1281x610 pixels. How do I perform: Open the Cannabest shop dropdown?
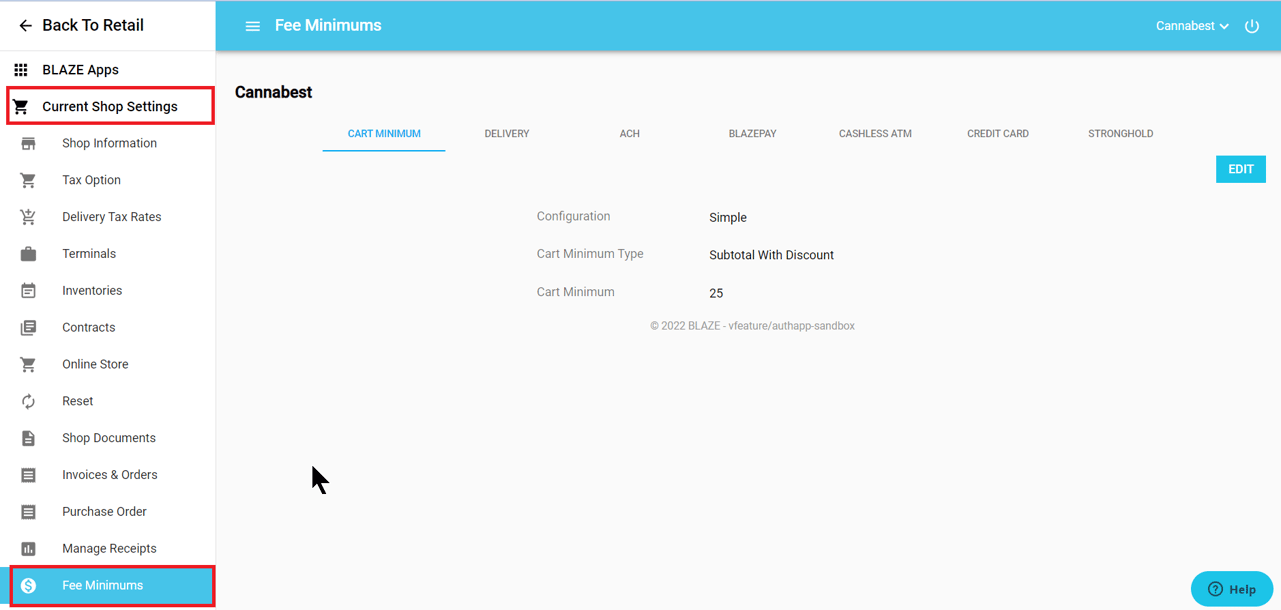[1192, 26]
